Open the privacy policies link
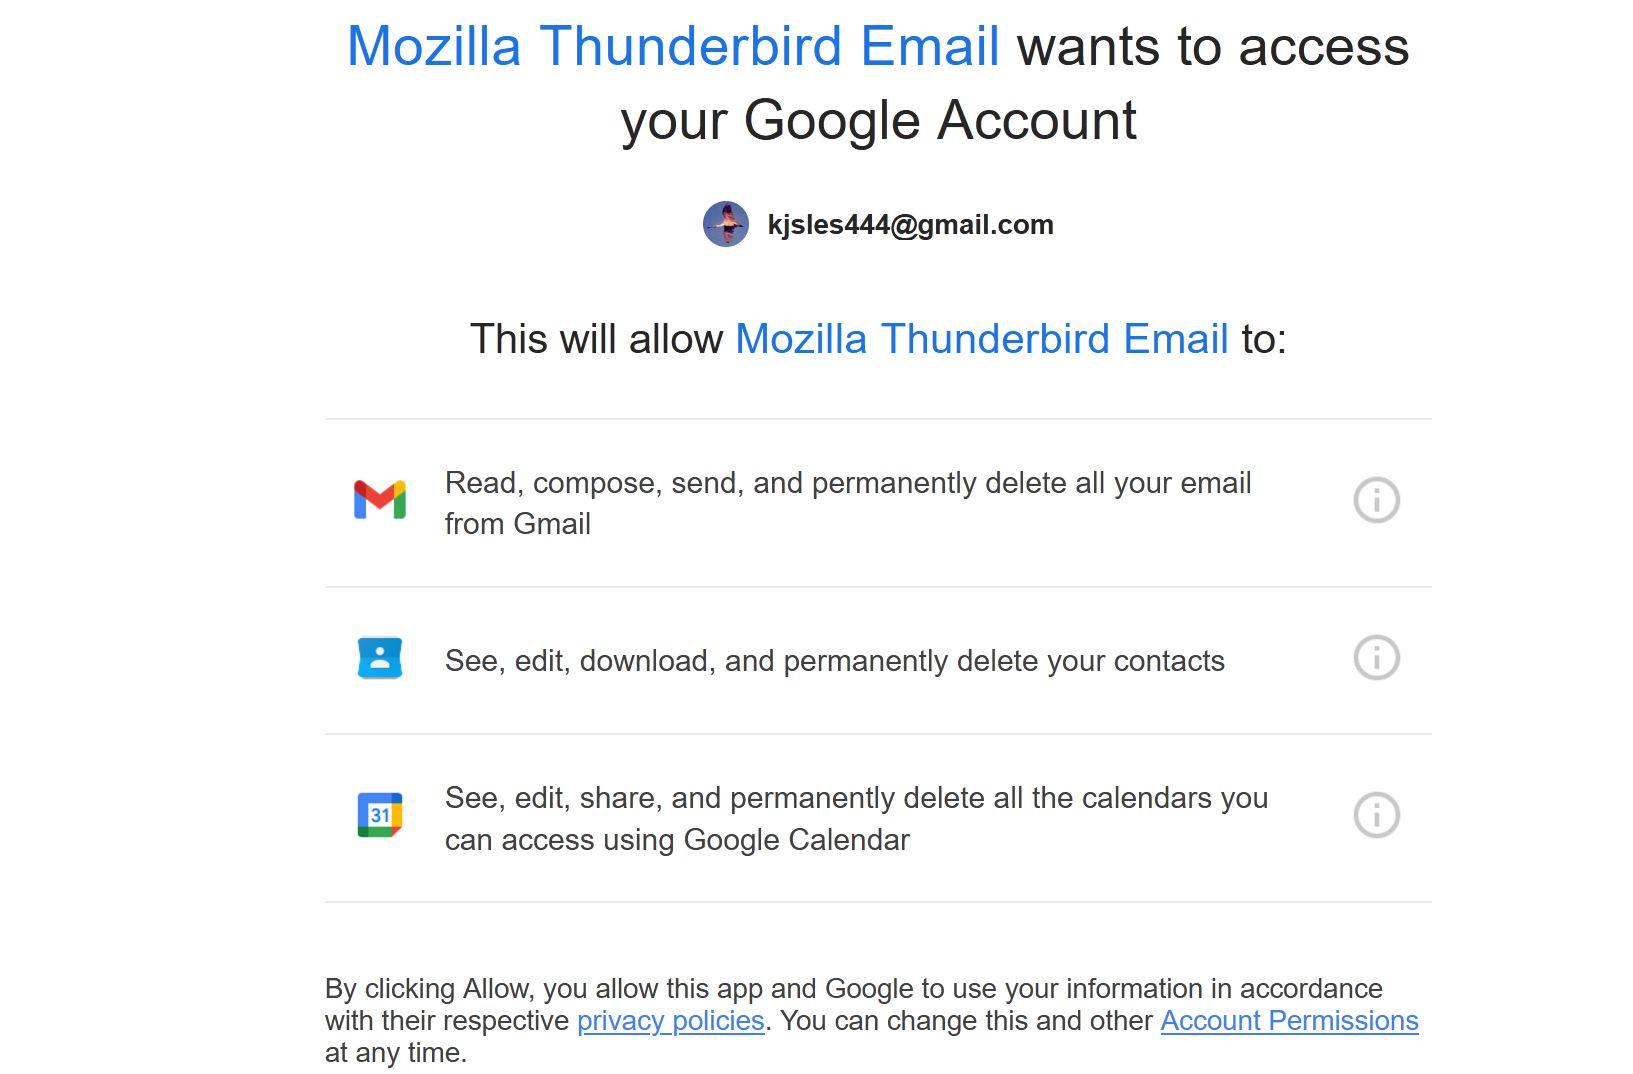This screenshot has height=1074, width=1633. click(x=670, y=1021)
